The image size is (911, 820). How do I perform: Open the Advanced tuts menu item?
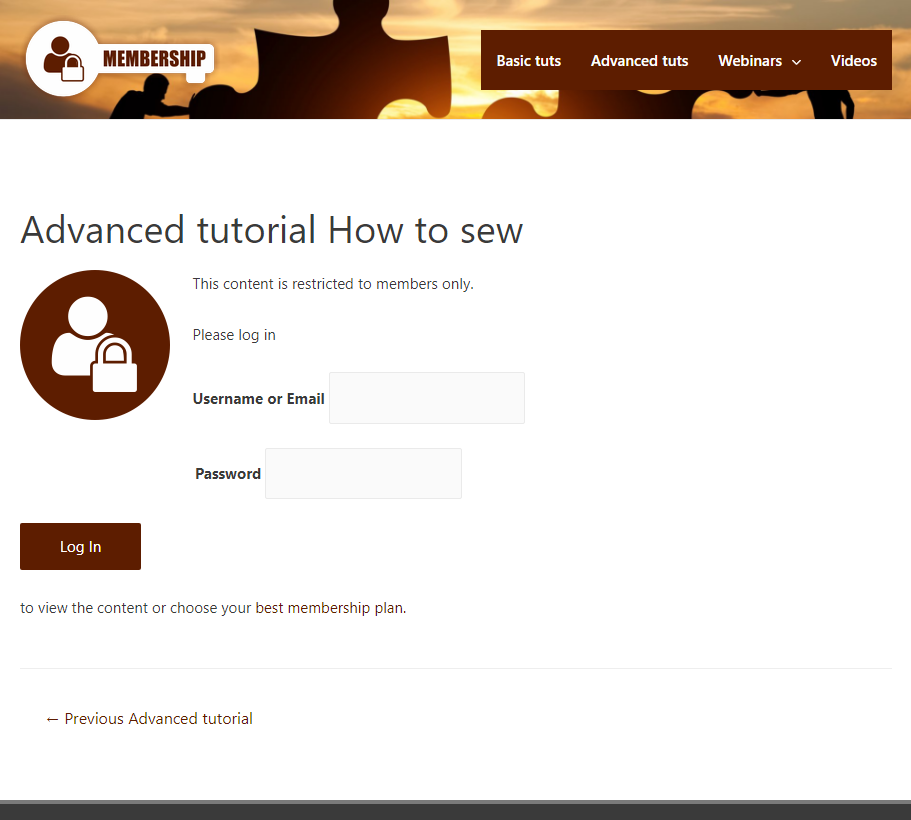(x=639, y=60)
